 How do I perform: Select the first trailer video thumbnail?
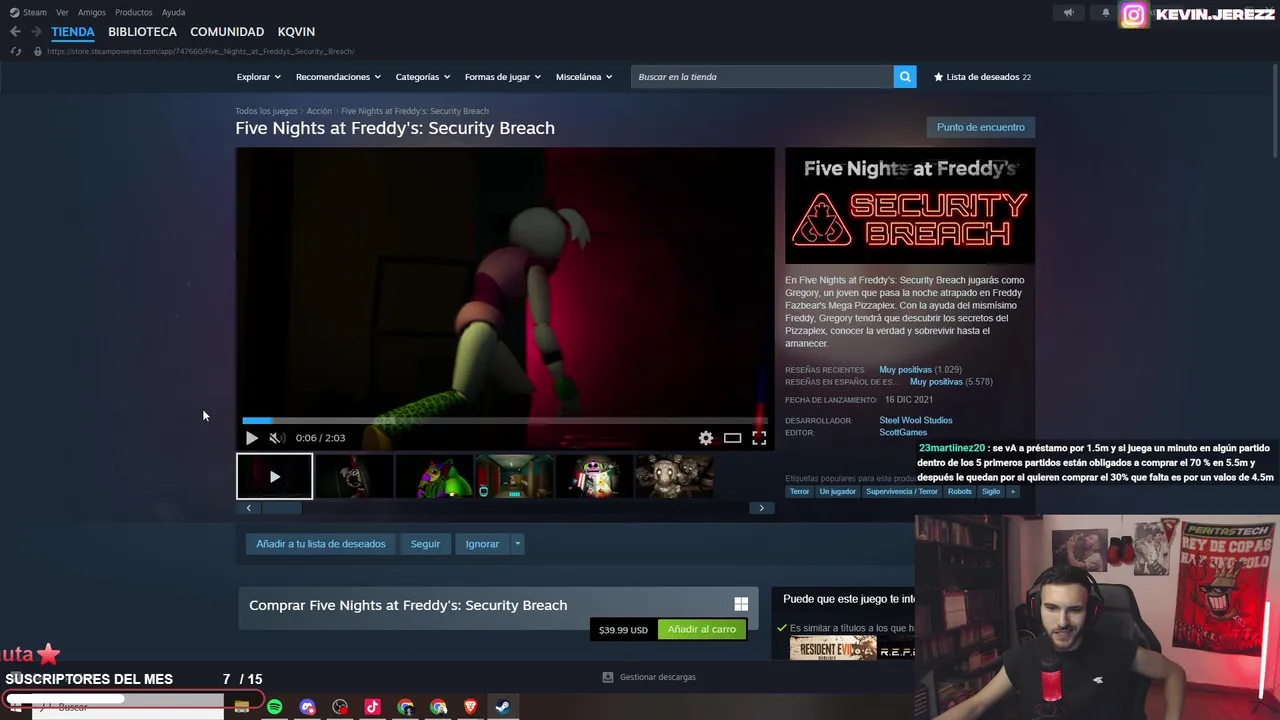274,477
